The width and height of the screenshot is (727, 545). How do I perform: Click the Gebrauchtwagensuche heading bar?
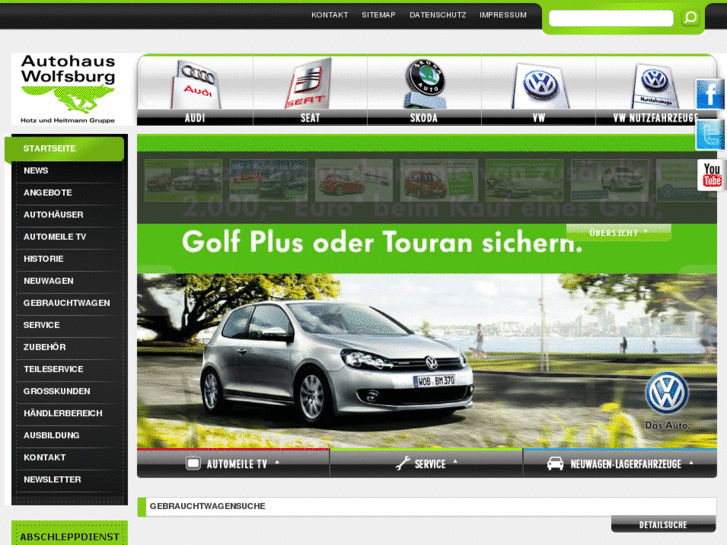(427, 506)
